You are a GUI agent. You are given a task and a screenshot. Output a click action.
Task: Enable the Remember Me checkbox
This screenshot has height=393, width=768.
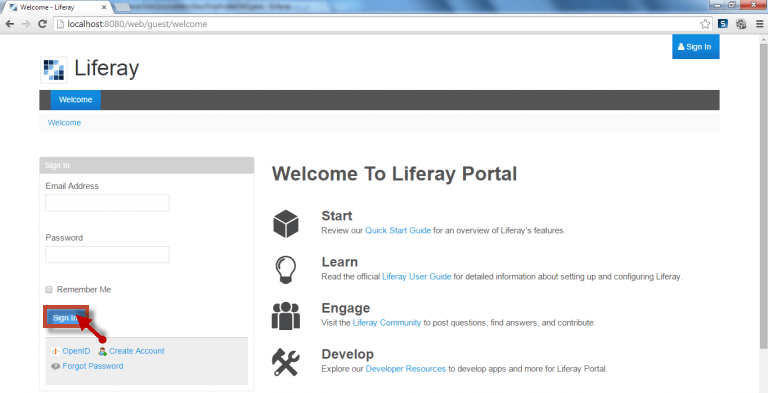tap(48, 290)
